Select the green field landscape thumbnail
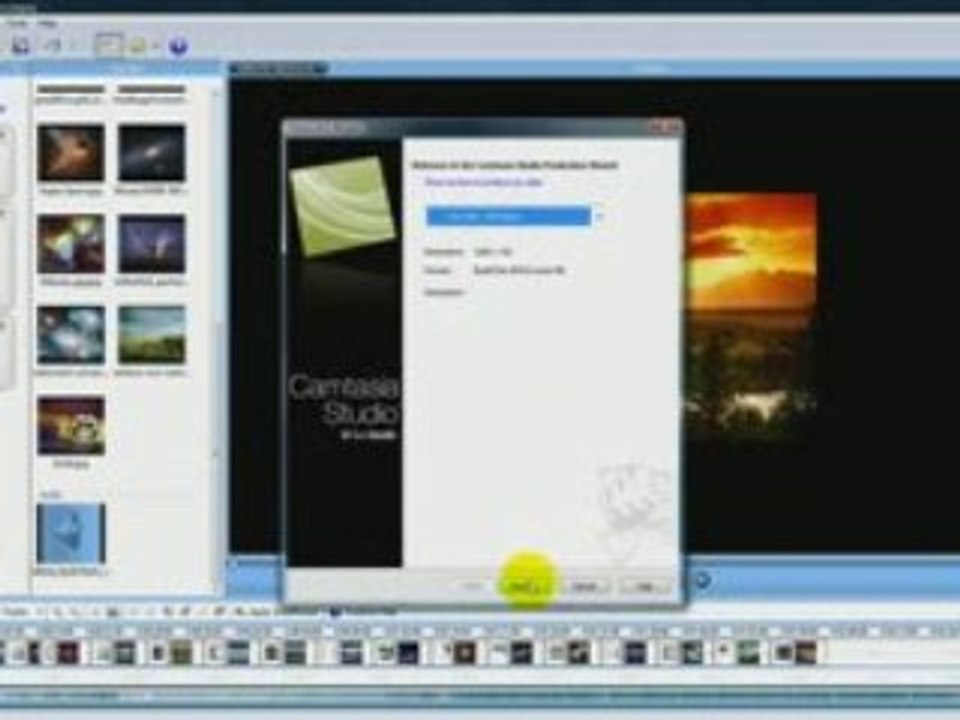Screen dimensions: 960x720 pyautogui.click(x=151, y=335)
